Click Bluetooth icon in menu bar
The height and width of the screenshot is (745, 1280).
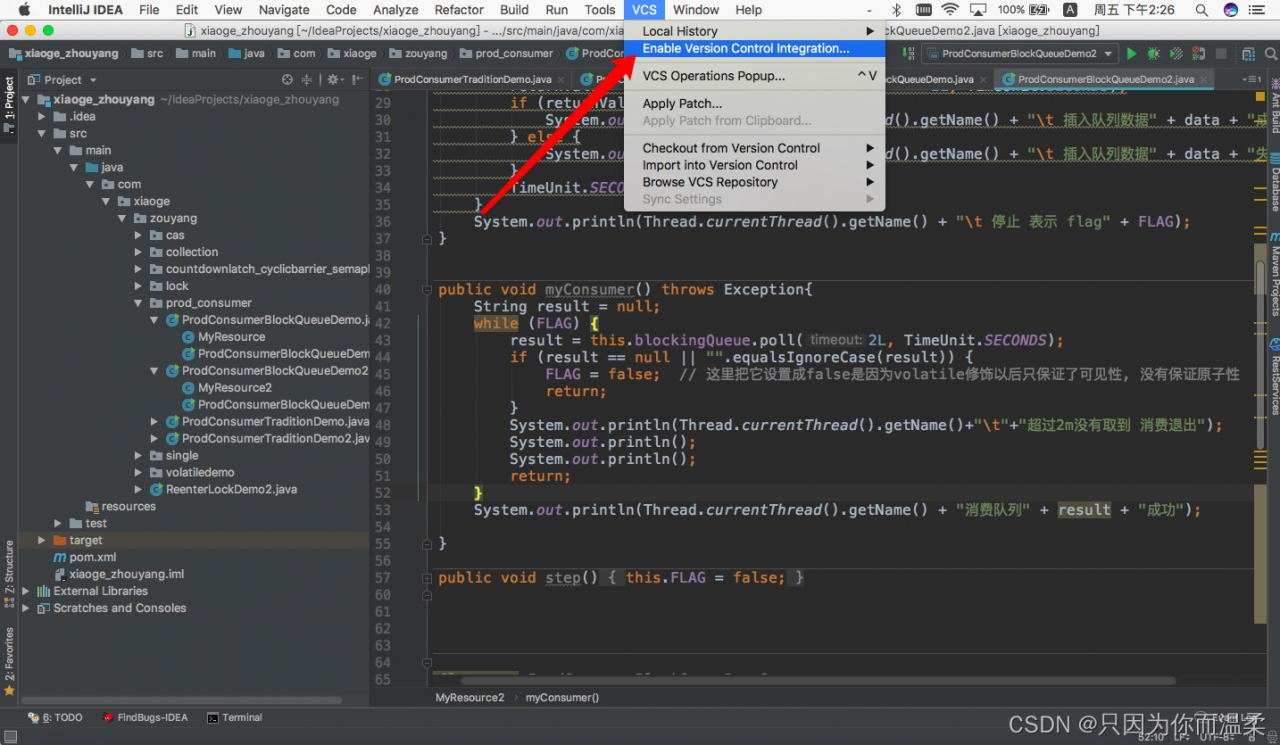897,10
